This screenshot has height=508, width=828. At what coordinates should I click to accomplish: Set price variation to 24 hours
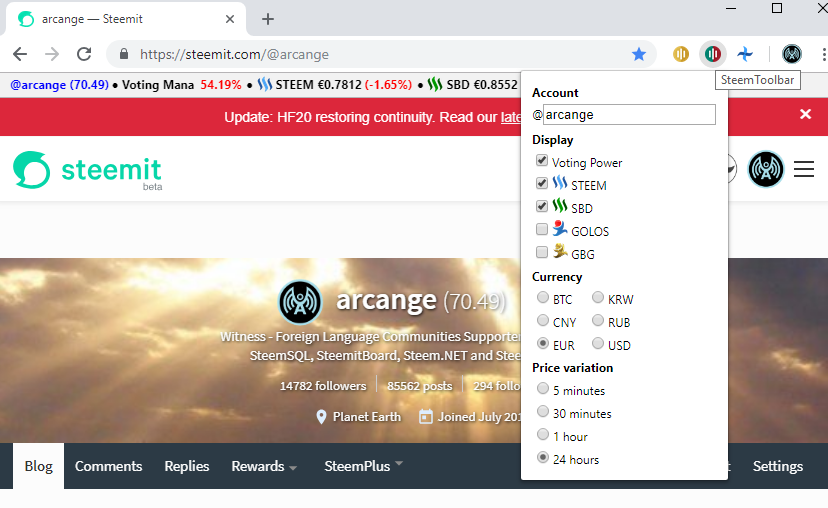click(543, 457)
